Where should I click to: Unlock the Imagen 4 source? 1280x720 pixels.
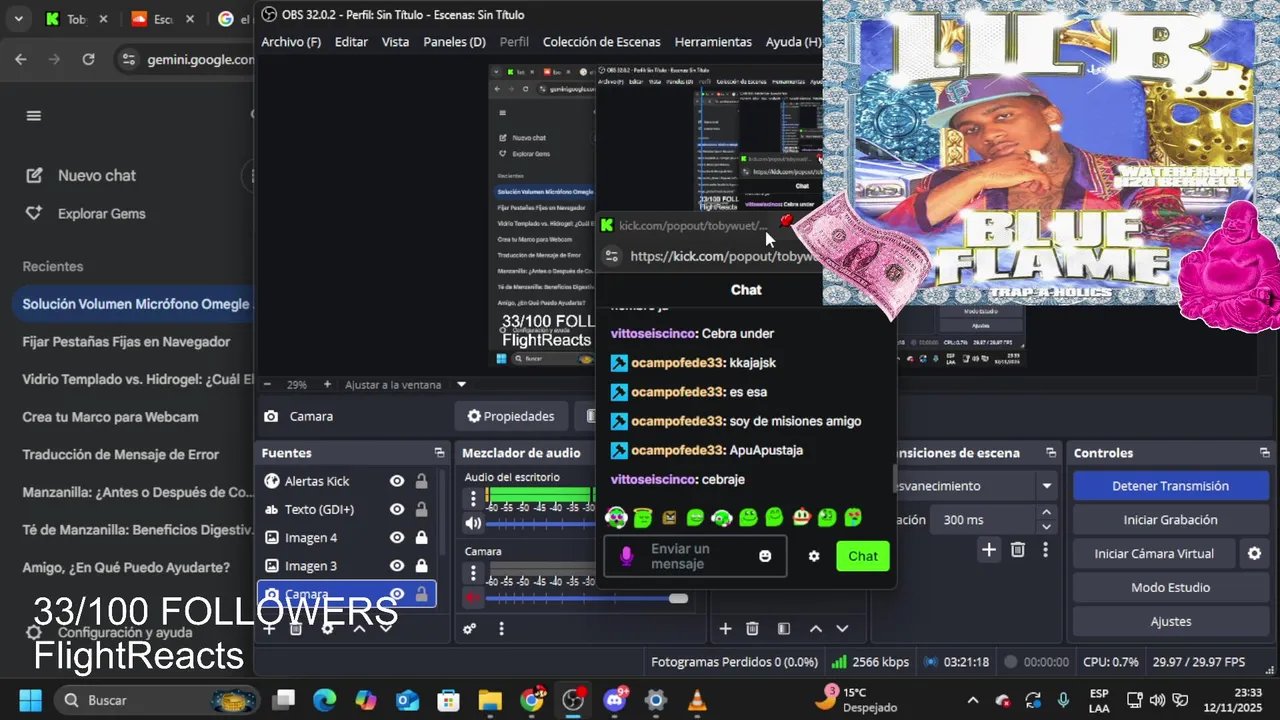421,537
